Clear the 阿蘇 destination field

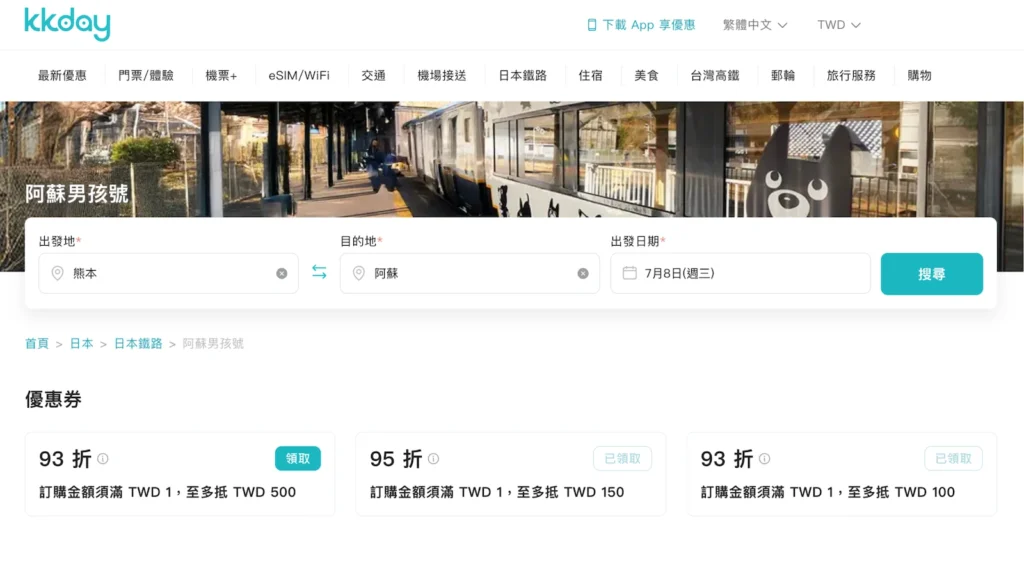[x=583, y=274]
